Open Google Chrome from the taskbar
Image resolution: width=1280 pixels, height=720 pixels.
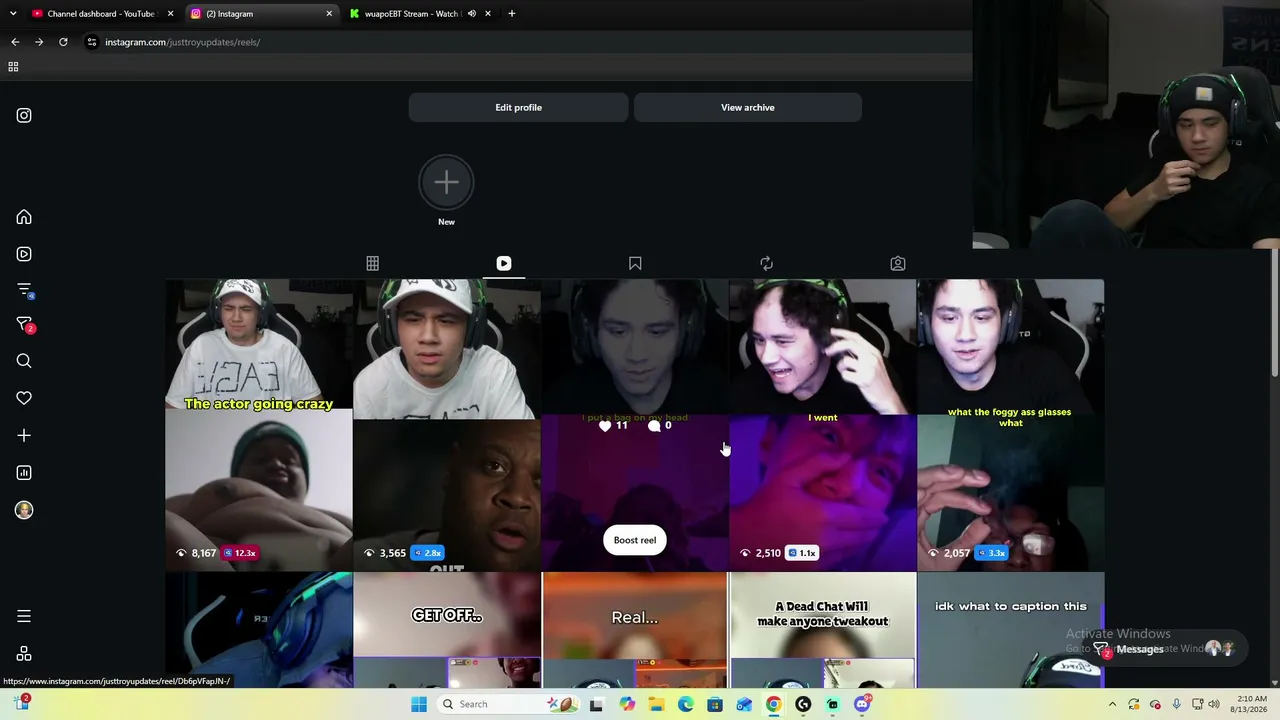click(773, 704)
